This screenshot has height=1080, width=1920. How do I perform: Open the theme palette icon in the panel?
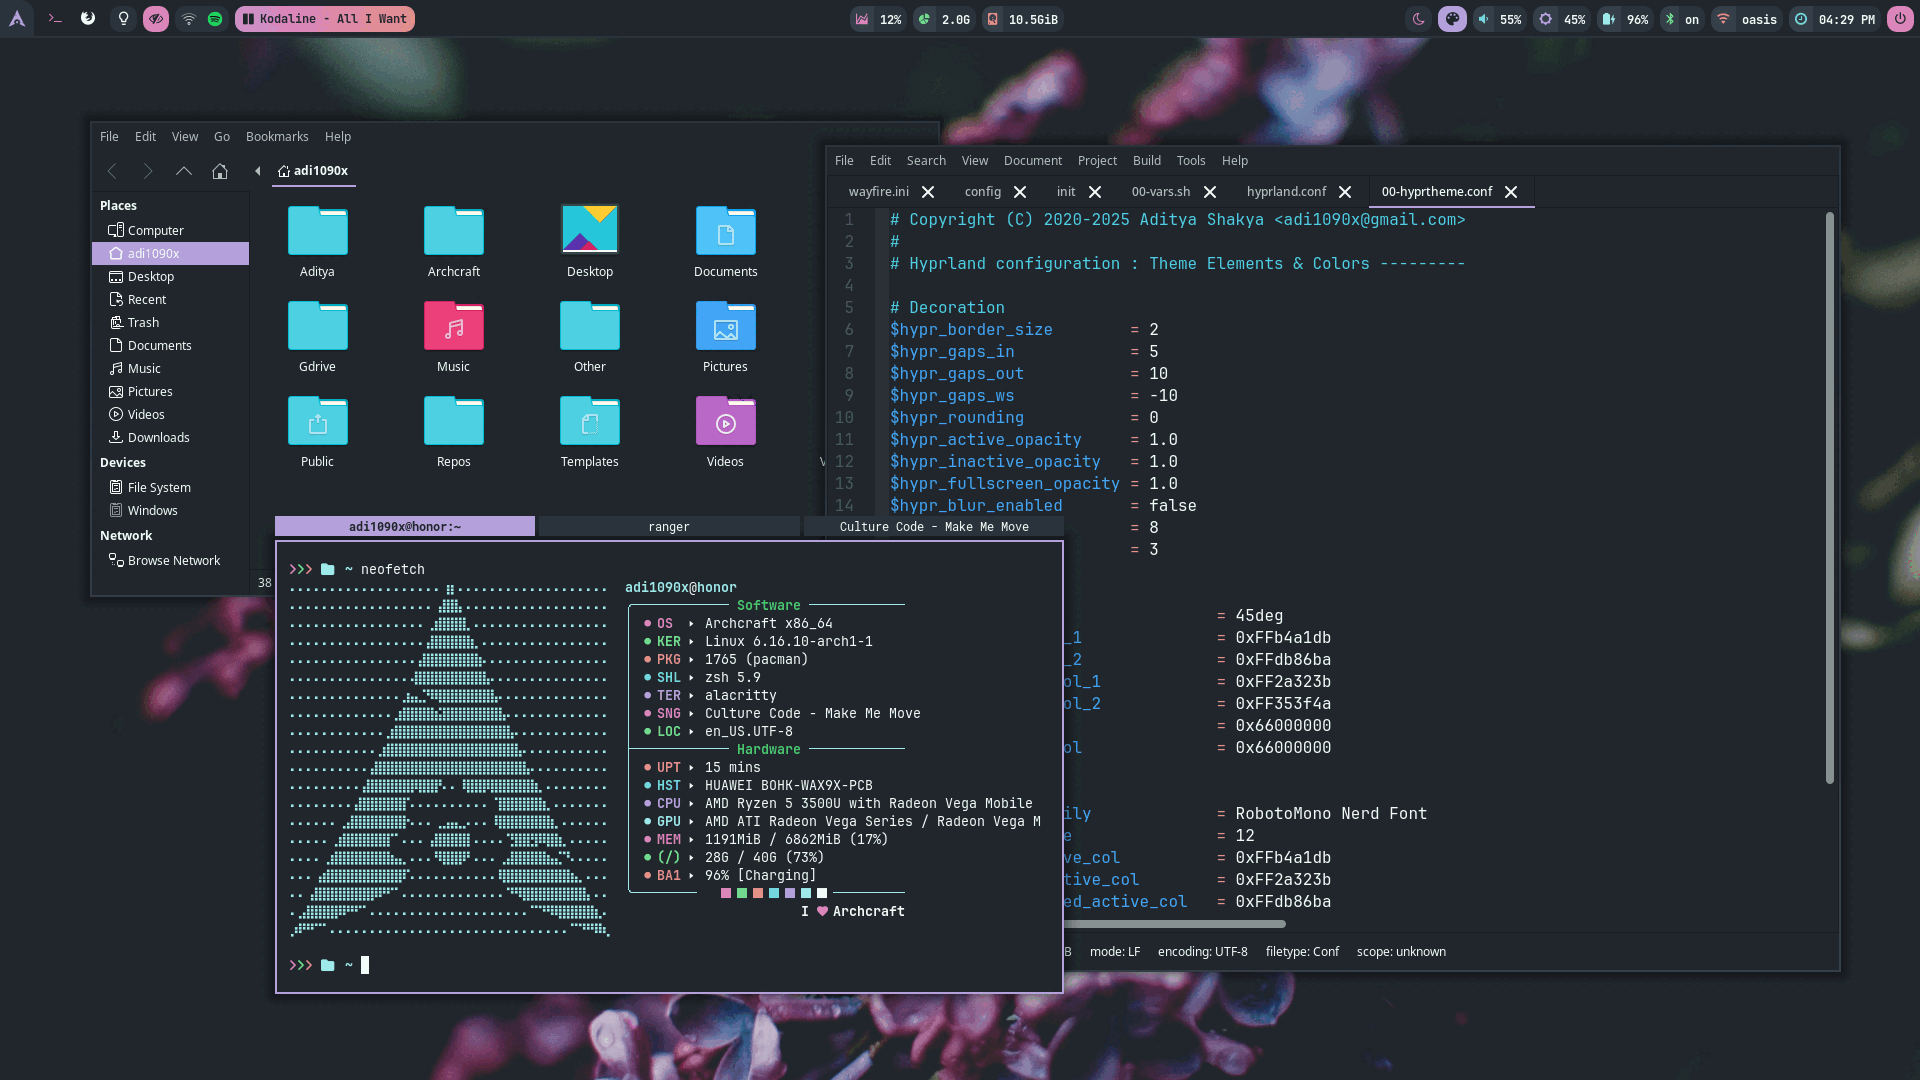pos(1452,19)
